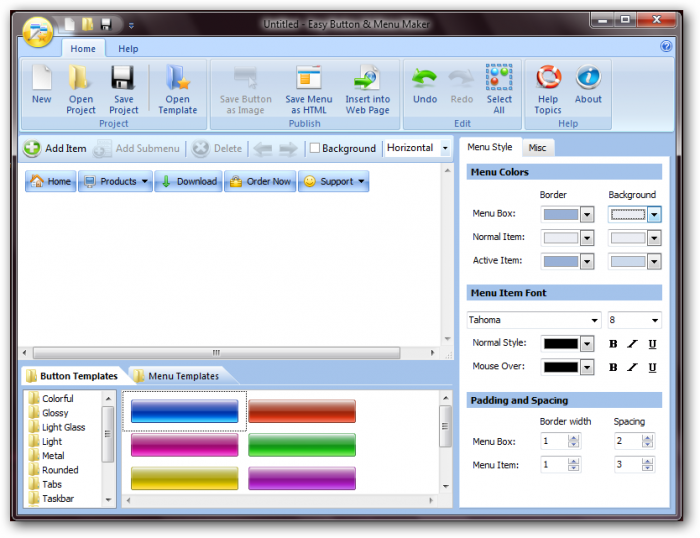Toggle underline for Normal Style
The image size is (700, 538).
[x=652, y=344]
